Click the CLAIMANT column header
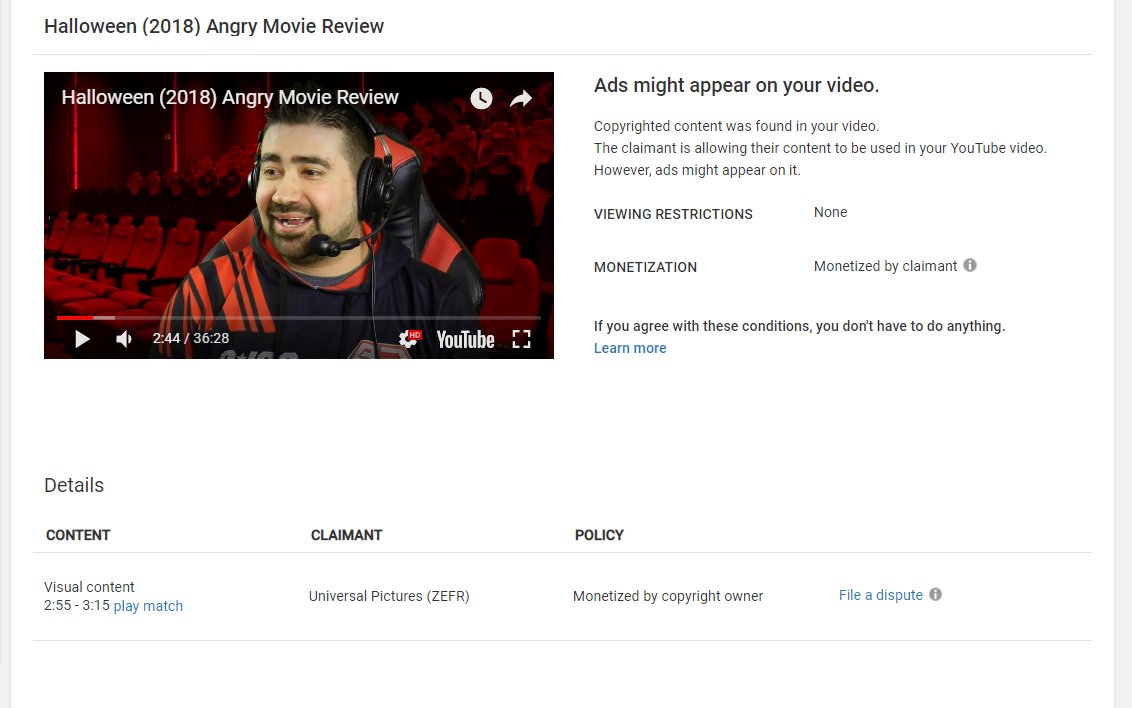 347,535
